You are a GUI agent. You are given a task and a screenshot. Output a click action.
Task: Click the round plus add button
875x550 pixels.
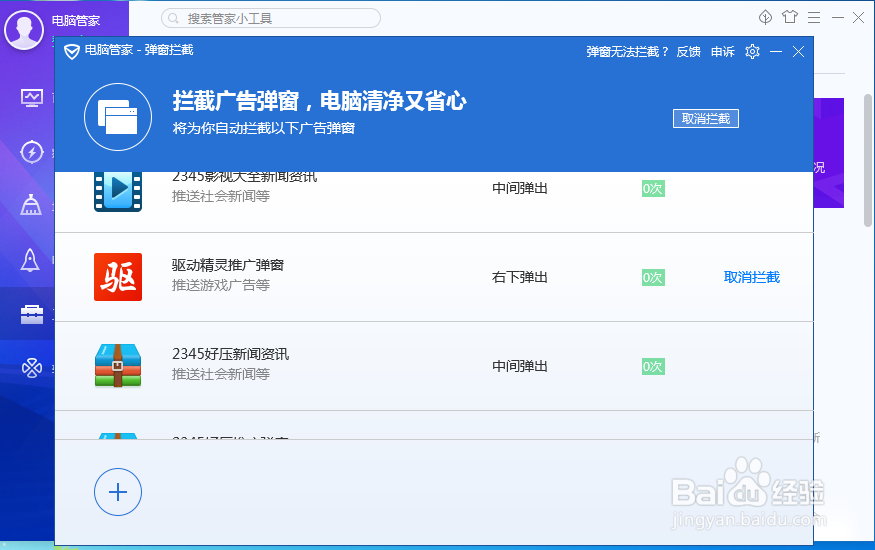(118, 492)
